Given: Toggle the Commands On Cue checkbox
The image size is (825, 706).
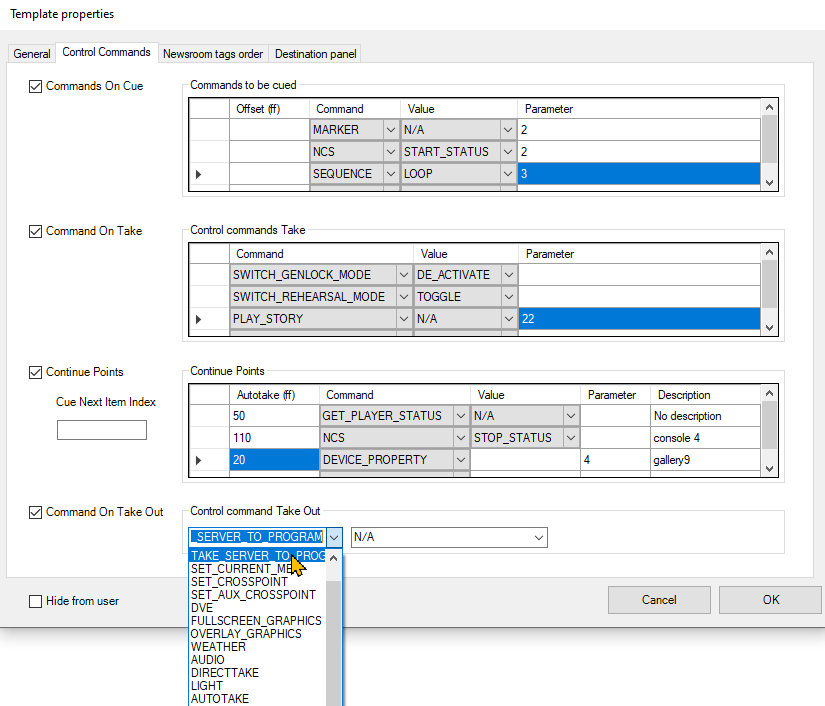Looking at the screenshot, I should [x=37, y=87].
